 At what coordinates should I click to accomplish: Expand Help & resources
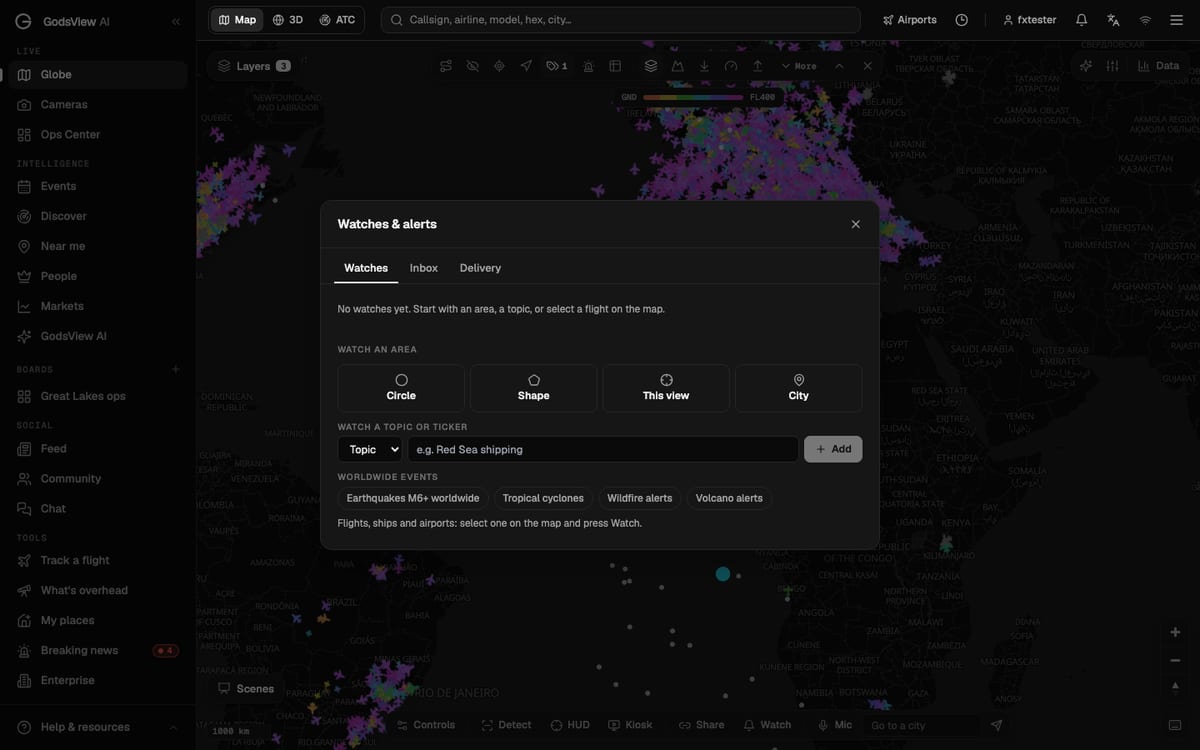(x=98, y=727)
